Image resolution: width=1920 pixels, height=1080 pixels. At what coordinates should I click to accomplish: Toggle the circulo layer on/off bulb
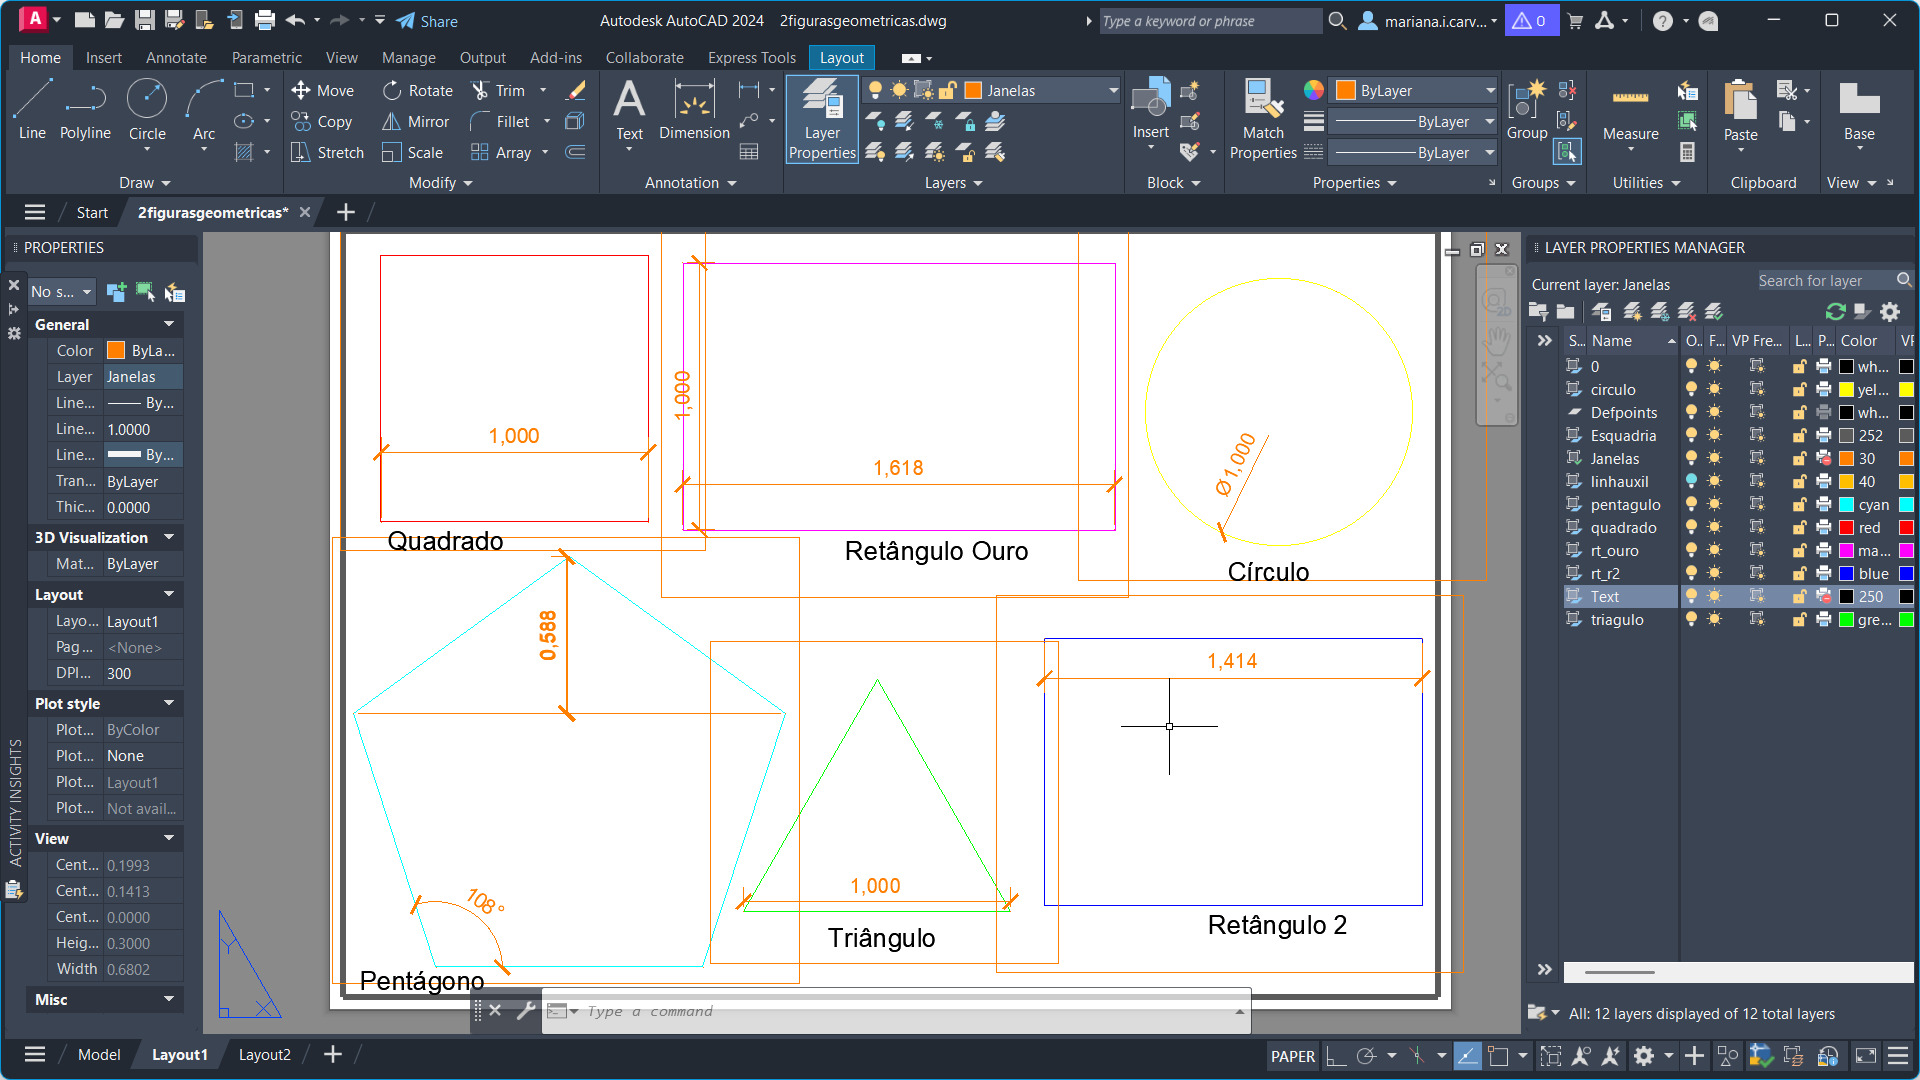[1691, 390]
